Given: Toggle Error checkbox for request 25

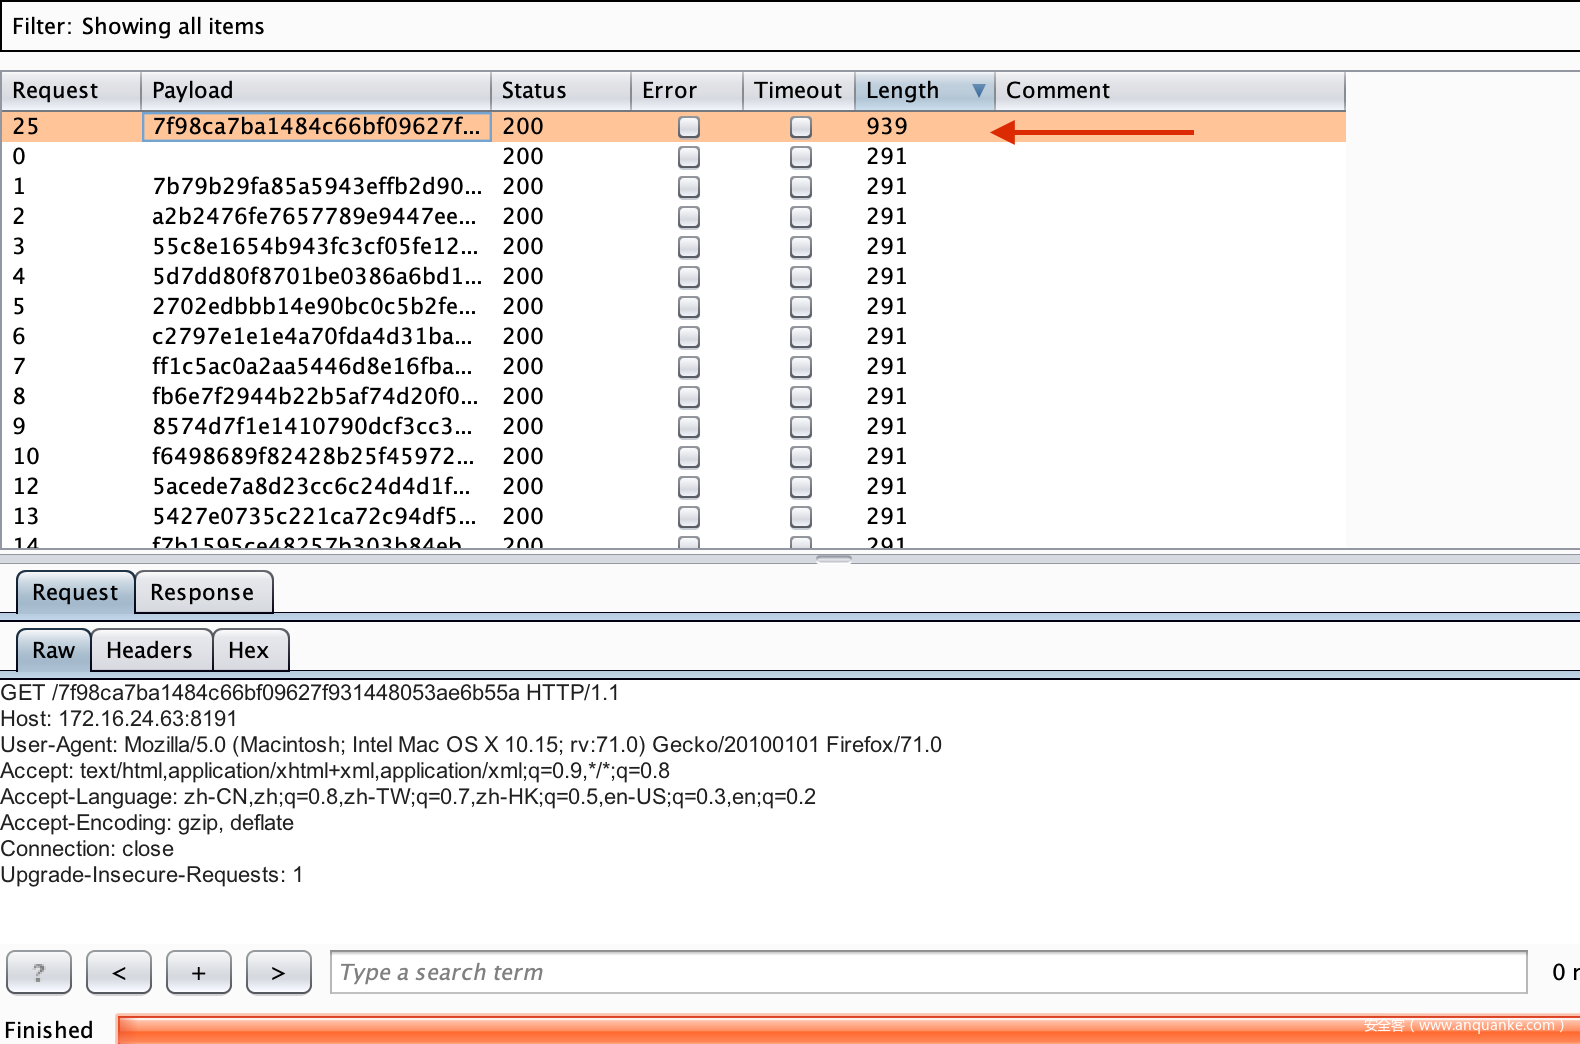Looking at the screenshot, I should [x=689, y=127].
